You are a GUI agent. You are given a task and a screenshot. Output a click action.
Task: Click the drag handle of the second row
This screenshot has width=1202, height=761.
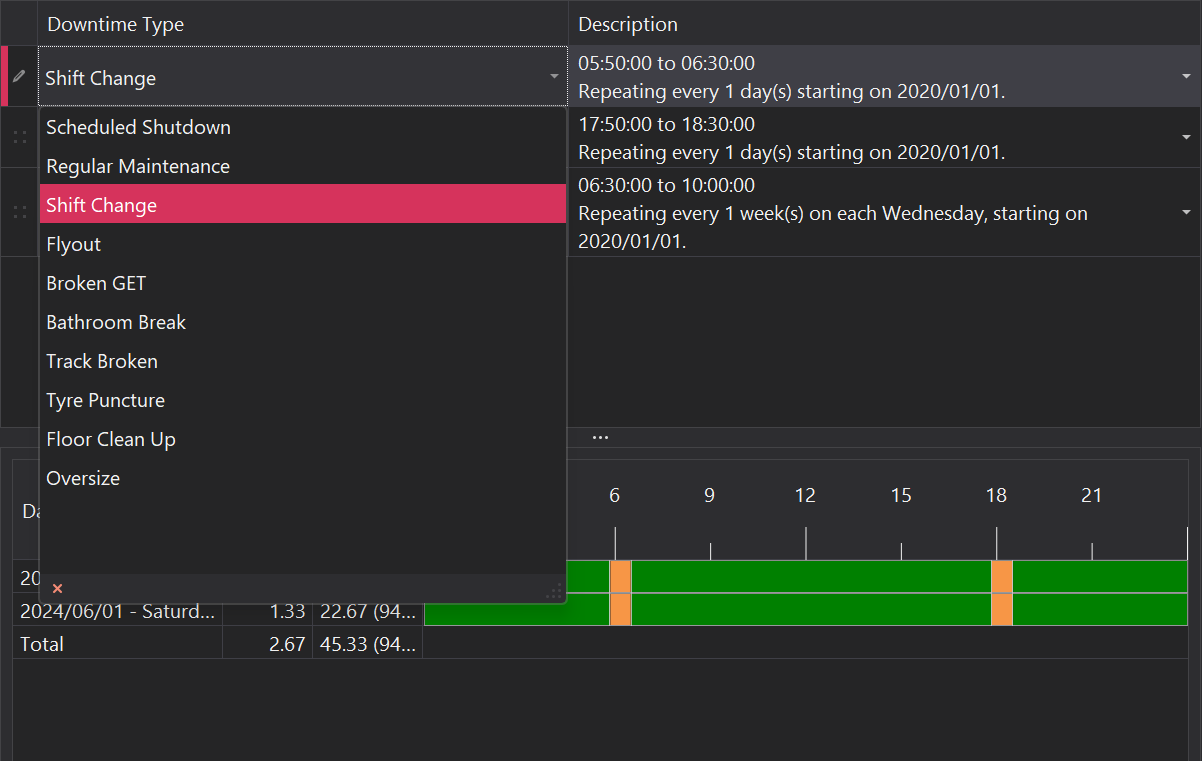[19, 137]
